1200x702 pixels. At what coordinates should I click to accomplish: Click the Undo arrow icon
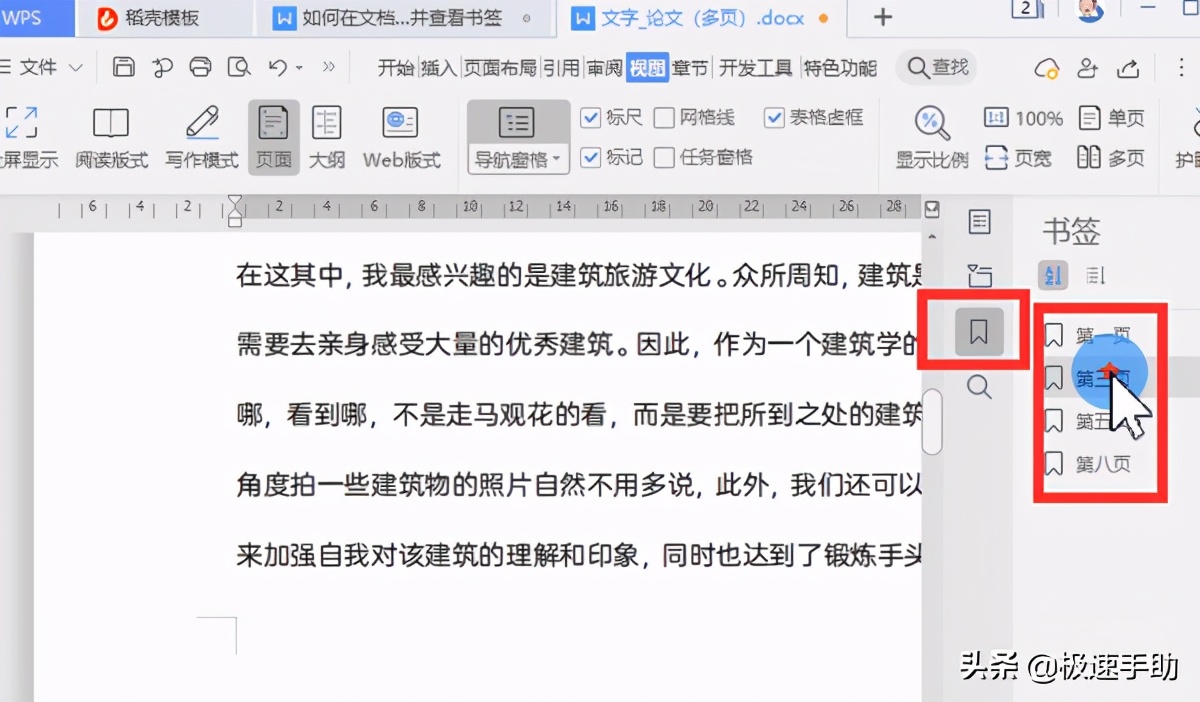point(278,67)
